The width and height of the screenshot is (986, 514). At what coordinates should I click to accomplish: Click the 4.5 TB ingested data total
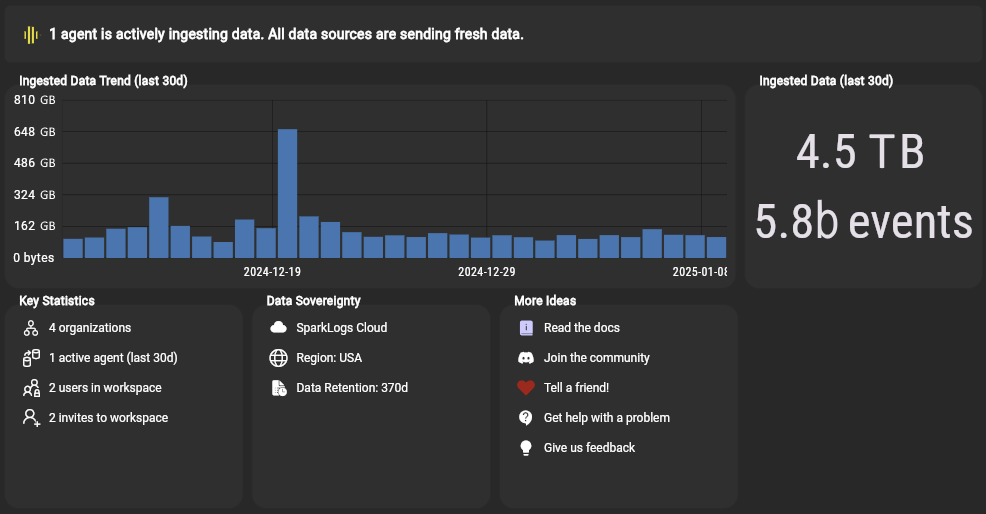tap(860, 153)
